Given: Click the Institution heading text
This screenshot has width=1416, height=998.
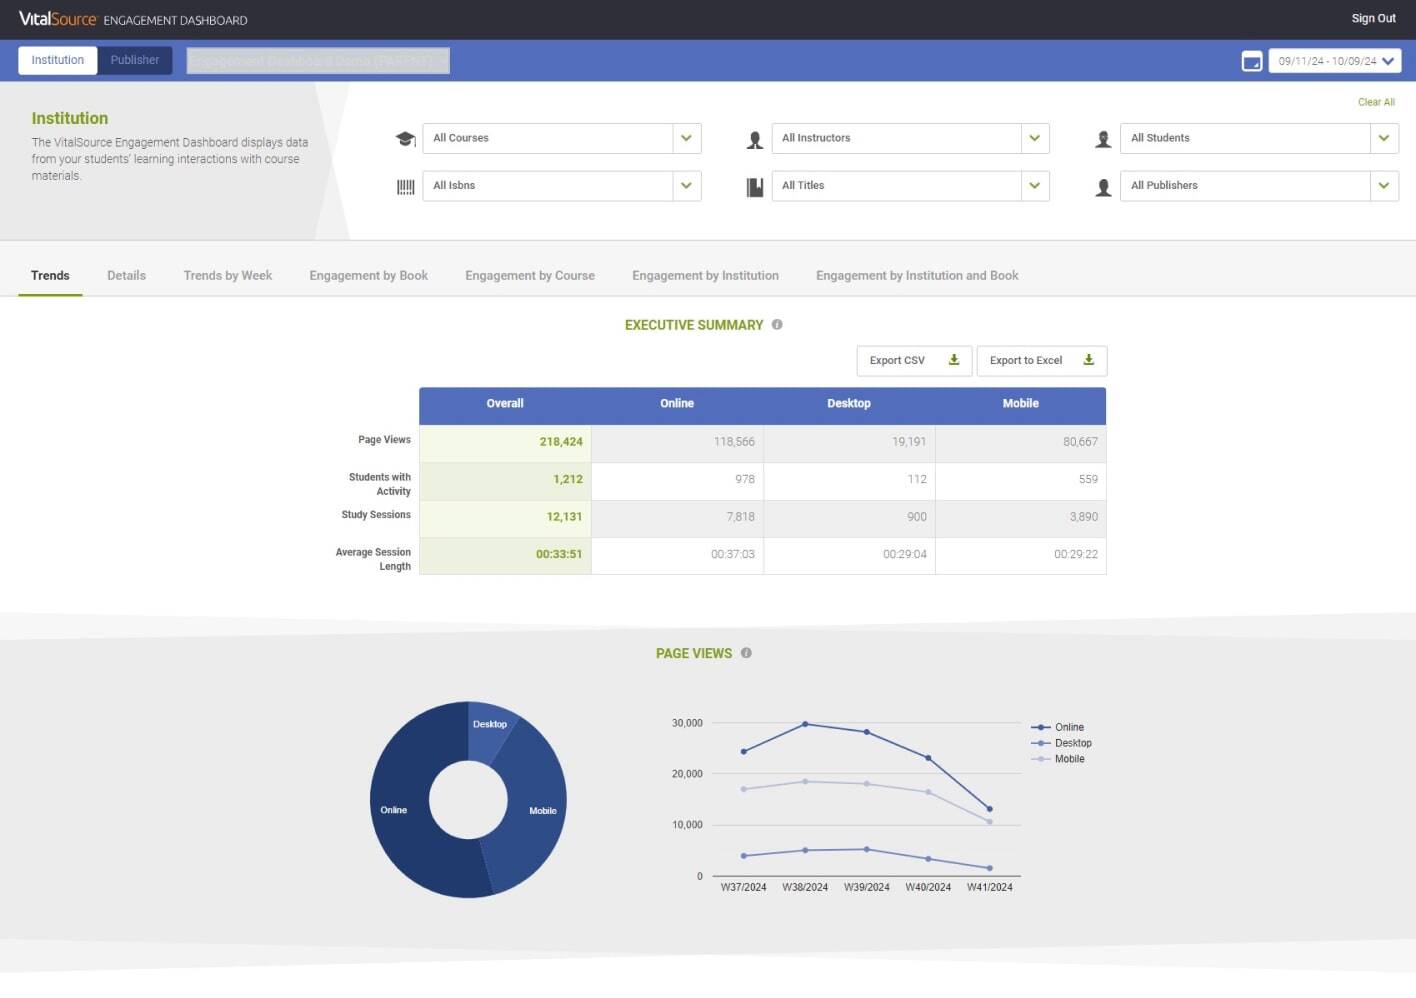Looking at the screenshot, I should pyautogui.click(x=70, y=118).
